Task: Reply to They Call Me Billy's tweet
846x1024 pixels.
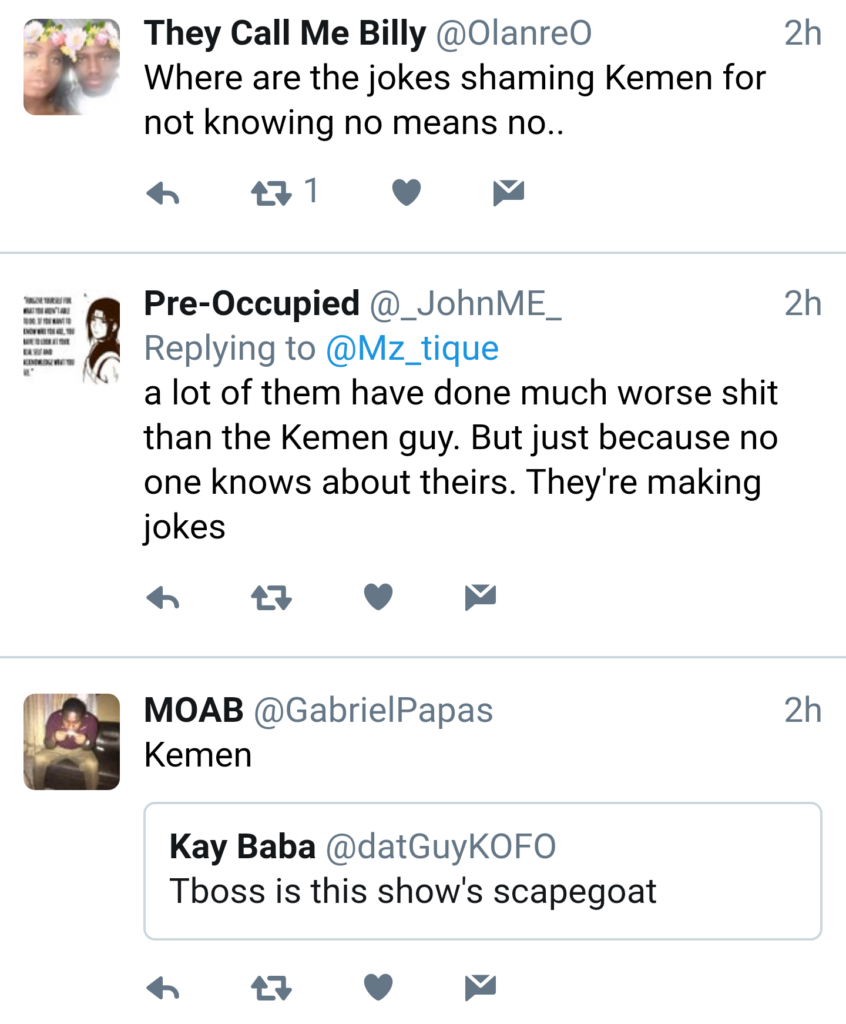Action: [x=162, y=193]
